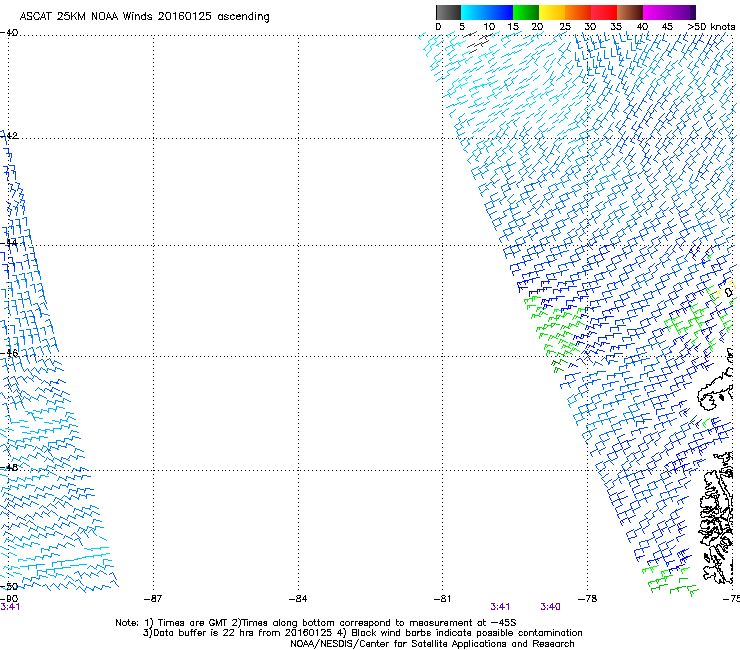The width and height of the screenshot is (740, 650).
Task: Click the NOAA/NESDIS credit line
Action: (x=432, y=644)
